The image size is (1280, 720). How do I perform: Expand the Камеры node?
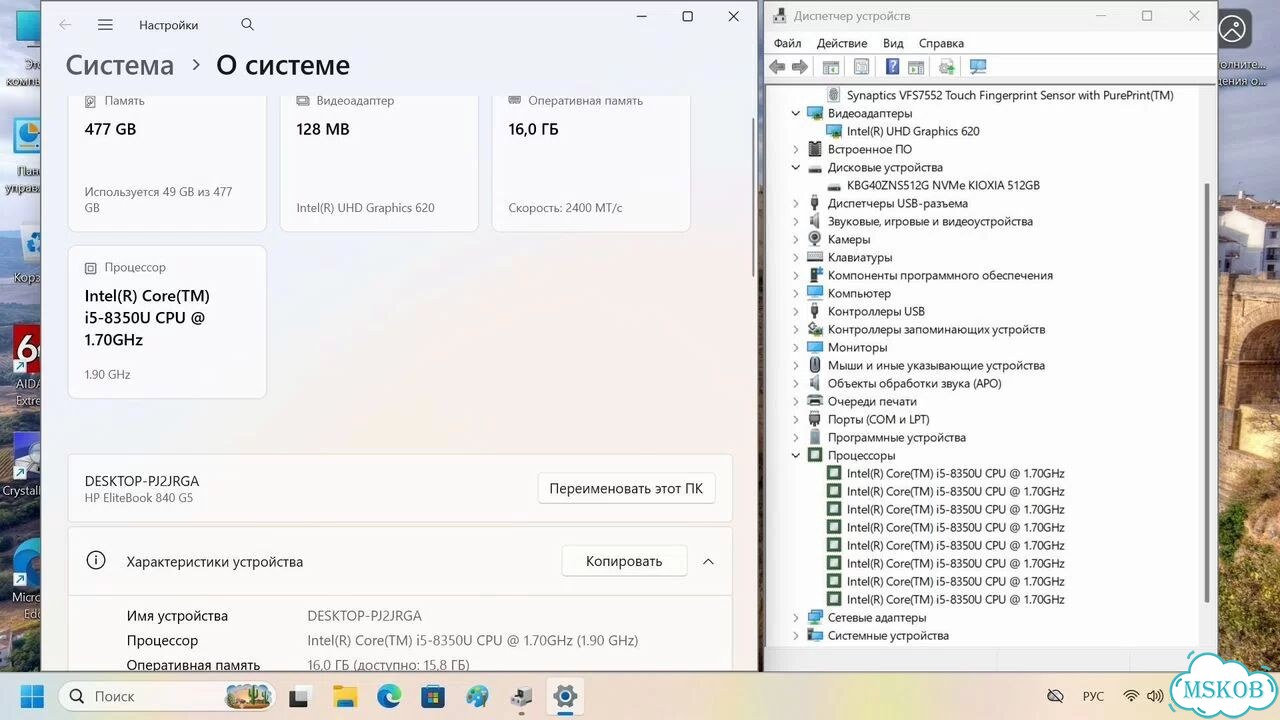(796, 239)
